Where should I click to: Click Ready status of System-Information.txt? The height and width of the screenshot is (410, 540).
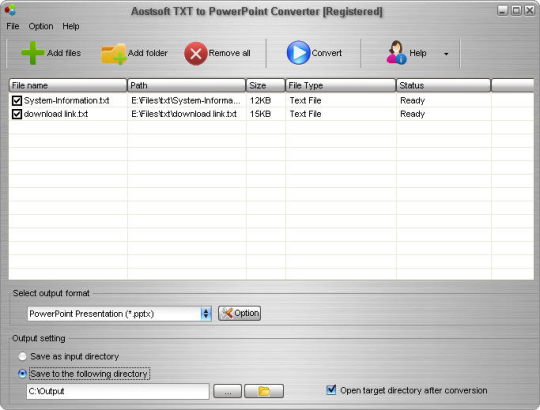click(x=412, y=101)
